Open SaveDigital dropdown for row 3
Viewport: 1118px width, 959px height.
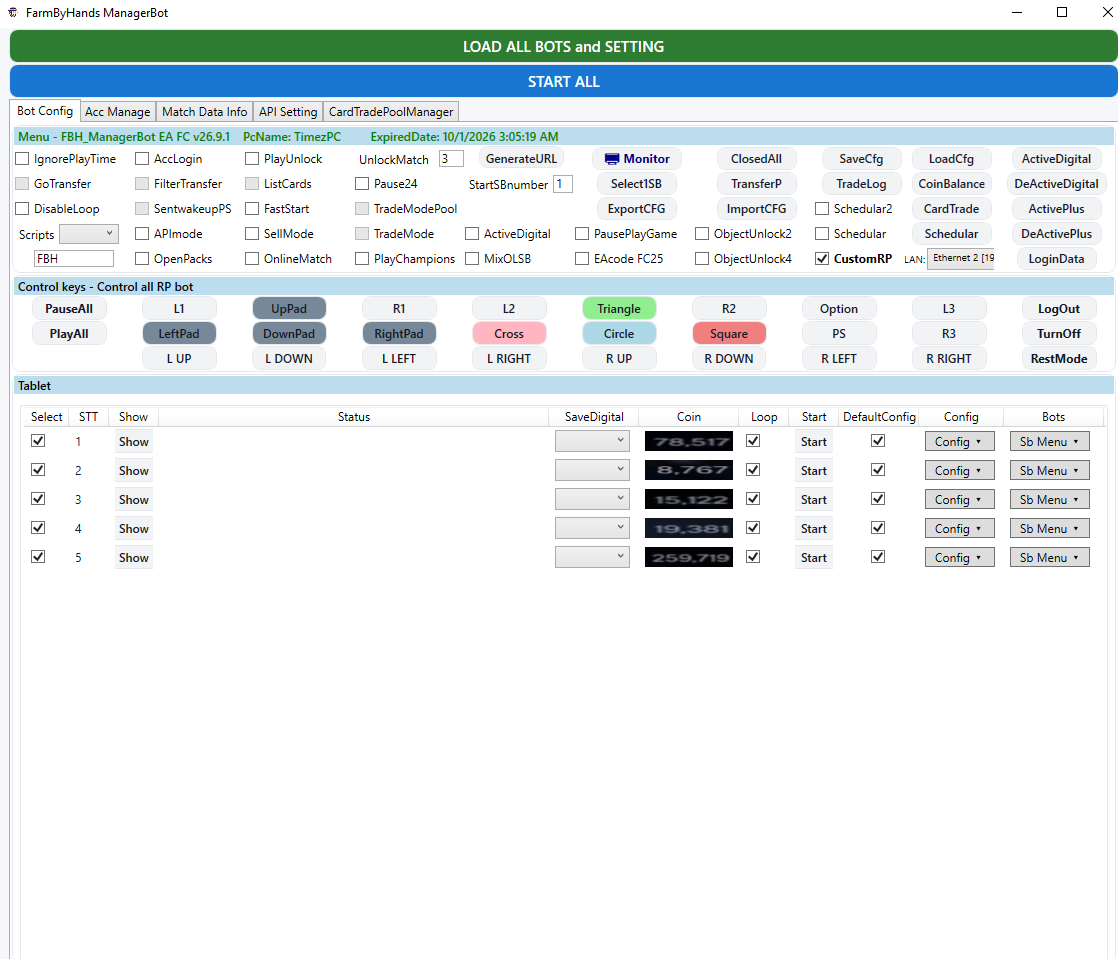pos(592,499)
